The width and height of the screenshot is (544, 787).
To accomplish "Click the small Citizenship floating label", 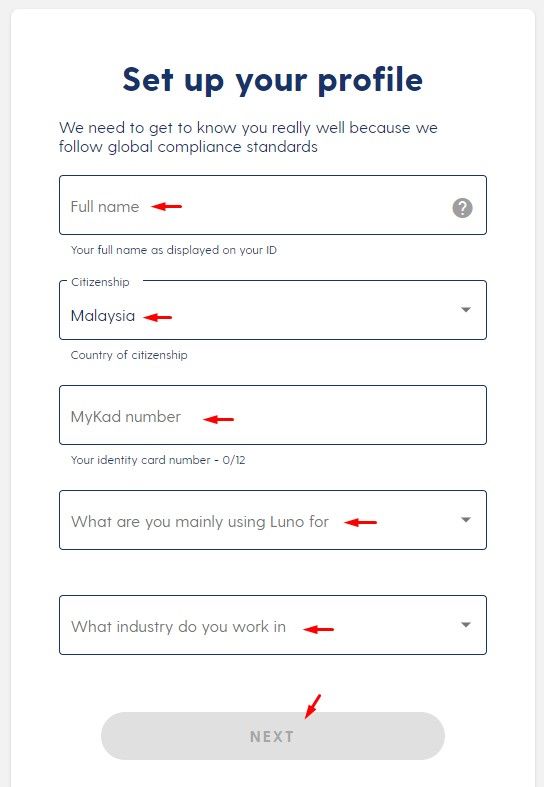I will coord(100,282).
